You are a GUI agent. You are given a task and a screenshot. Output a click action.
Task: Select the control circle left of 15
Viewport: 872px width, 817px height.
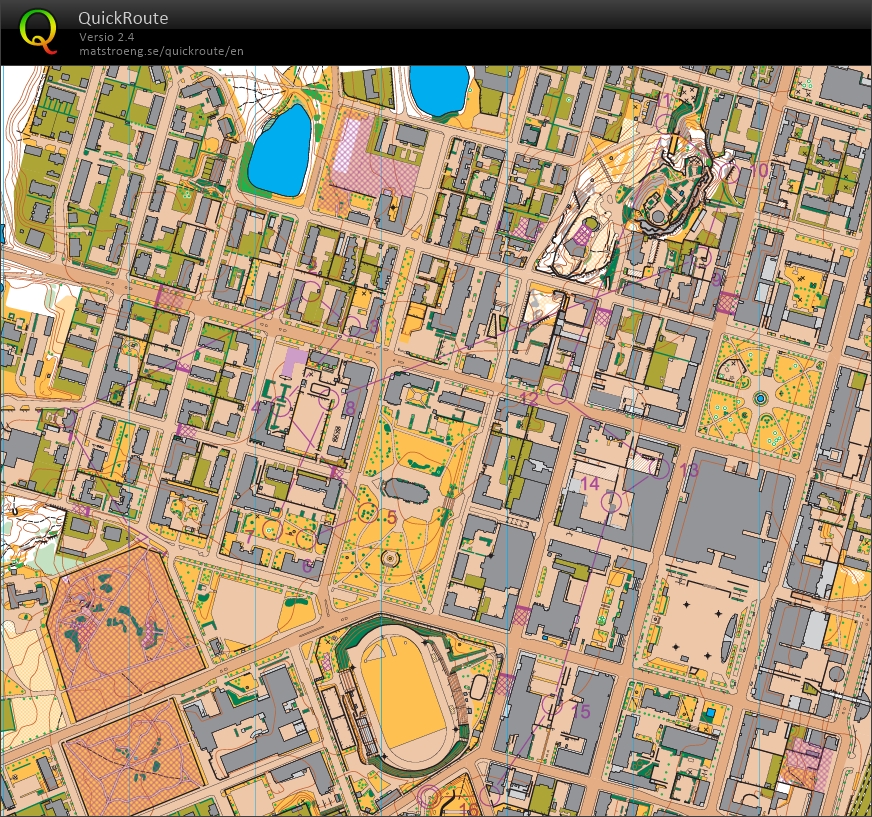[x=552, y=704]
